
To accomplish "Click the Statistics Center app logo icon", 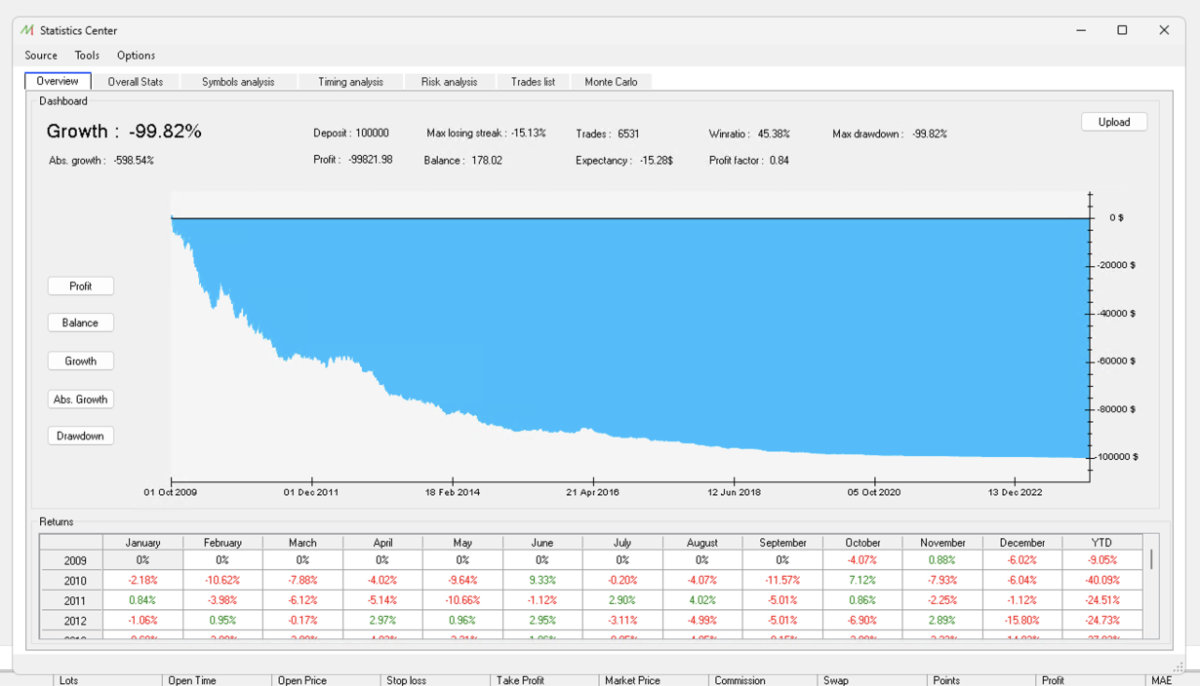I will [x=27, y=31].
